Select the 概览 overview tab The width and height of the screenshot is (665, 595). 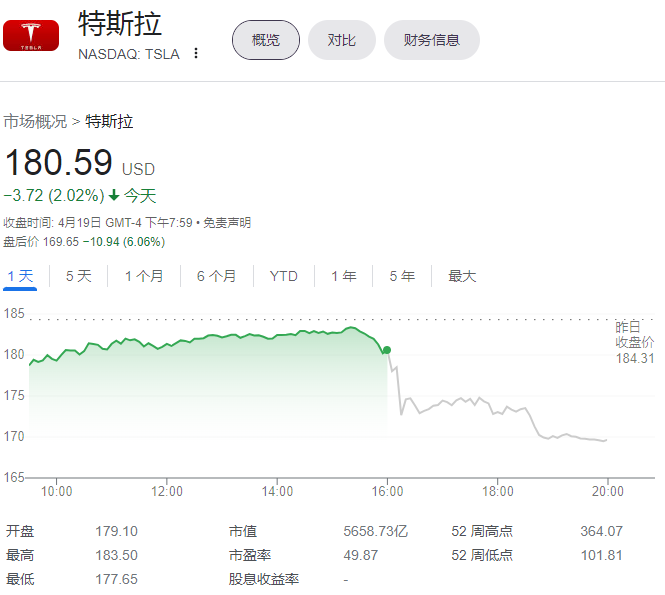(266, 40)
